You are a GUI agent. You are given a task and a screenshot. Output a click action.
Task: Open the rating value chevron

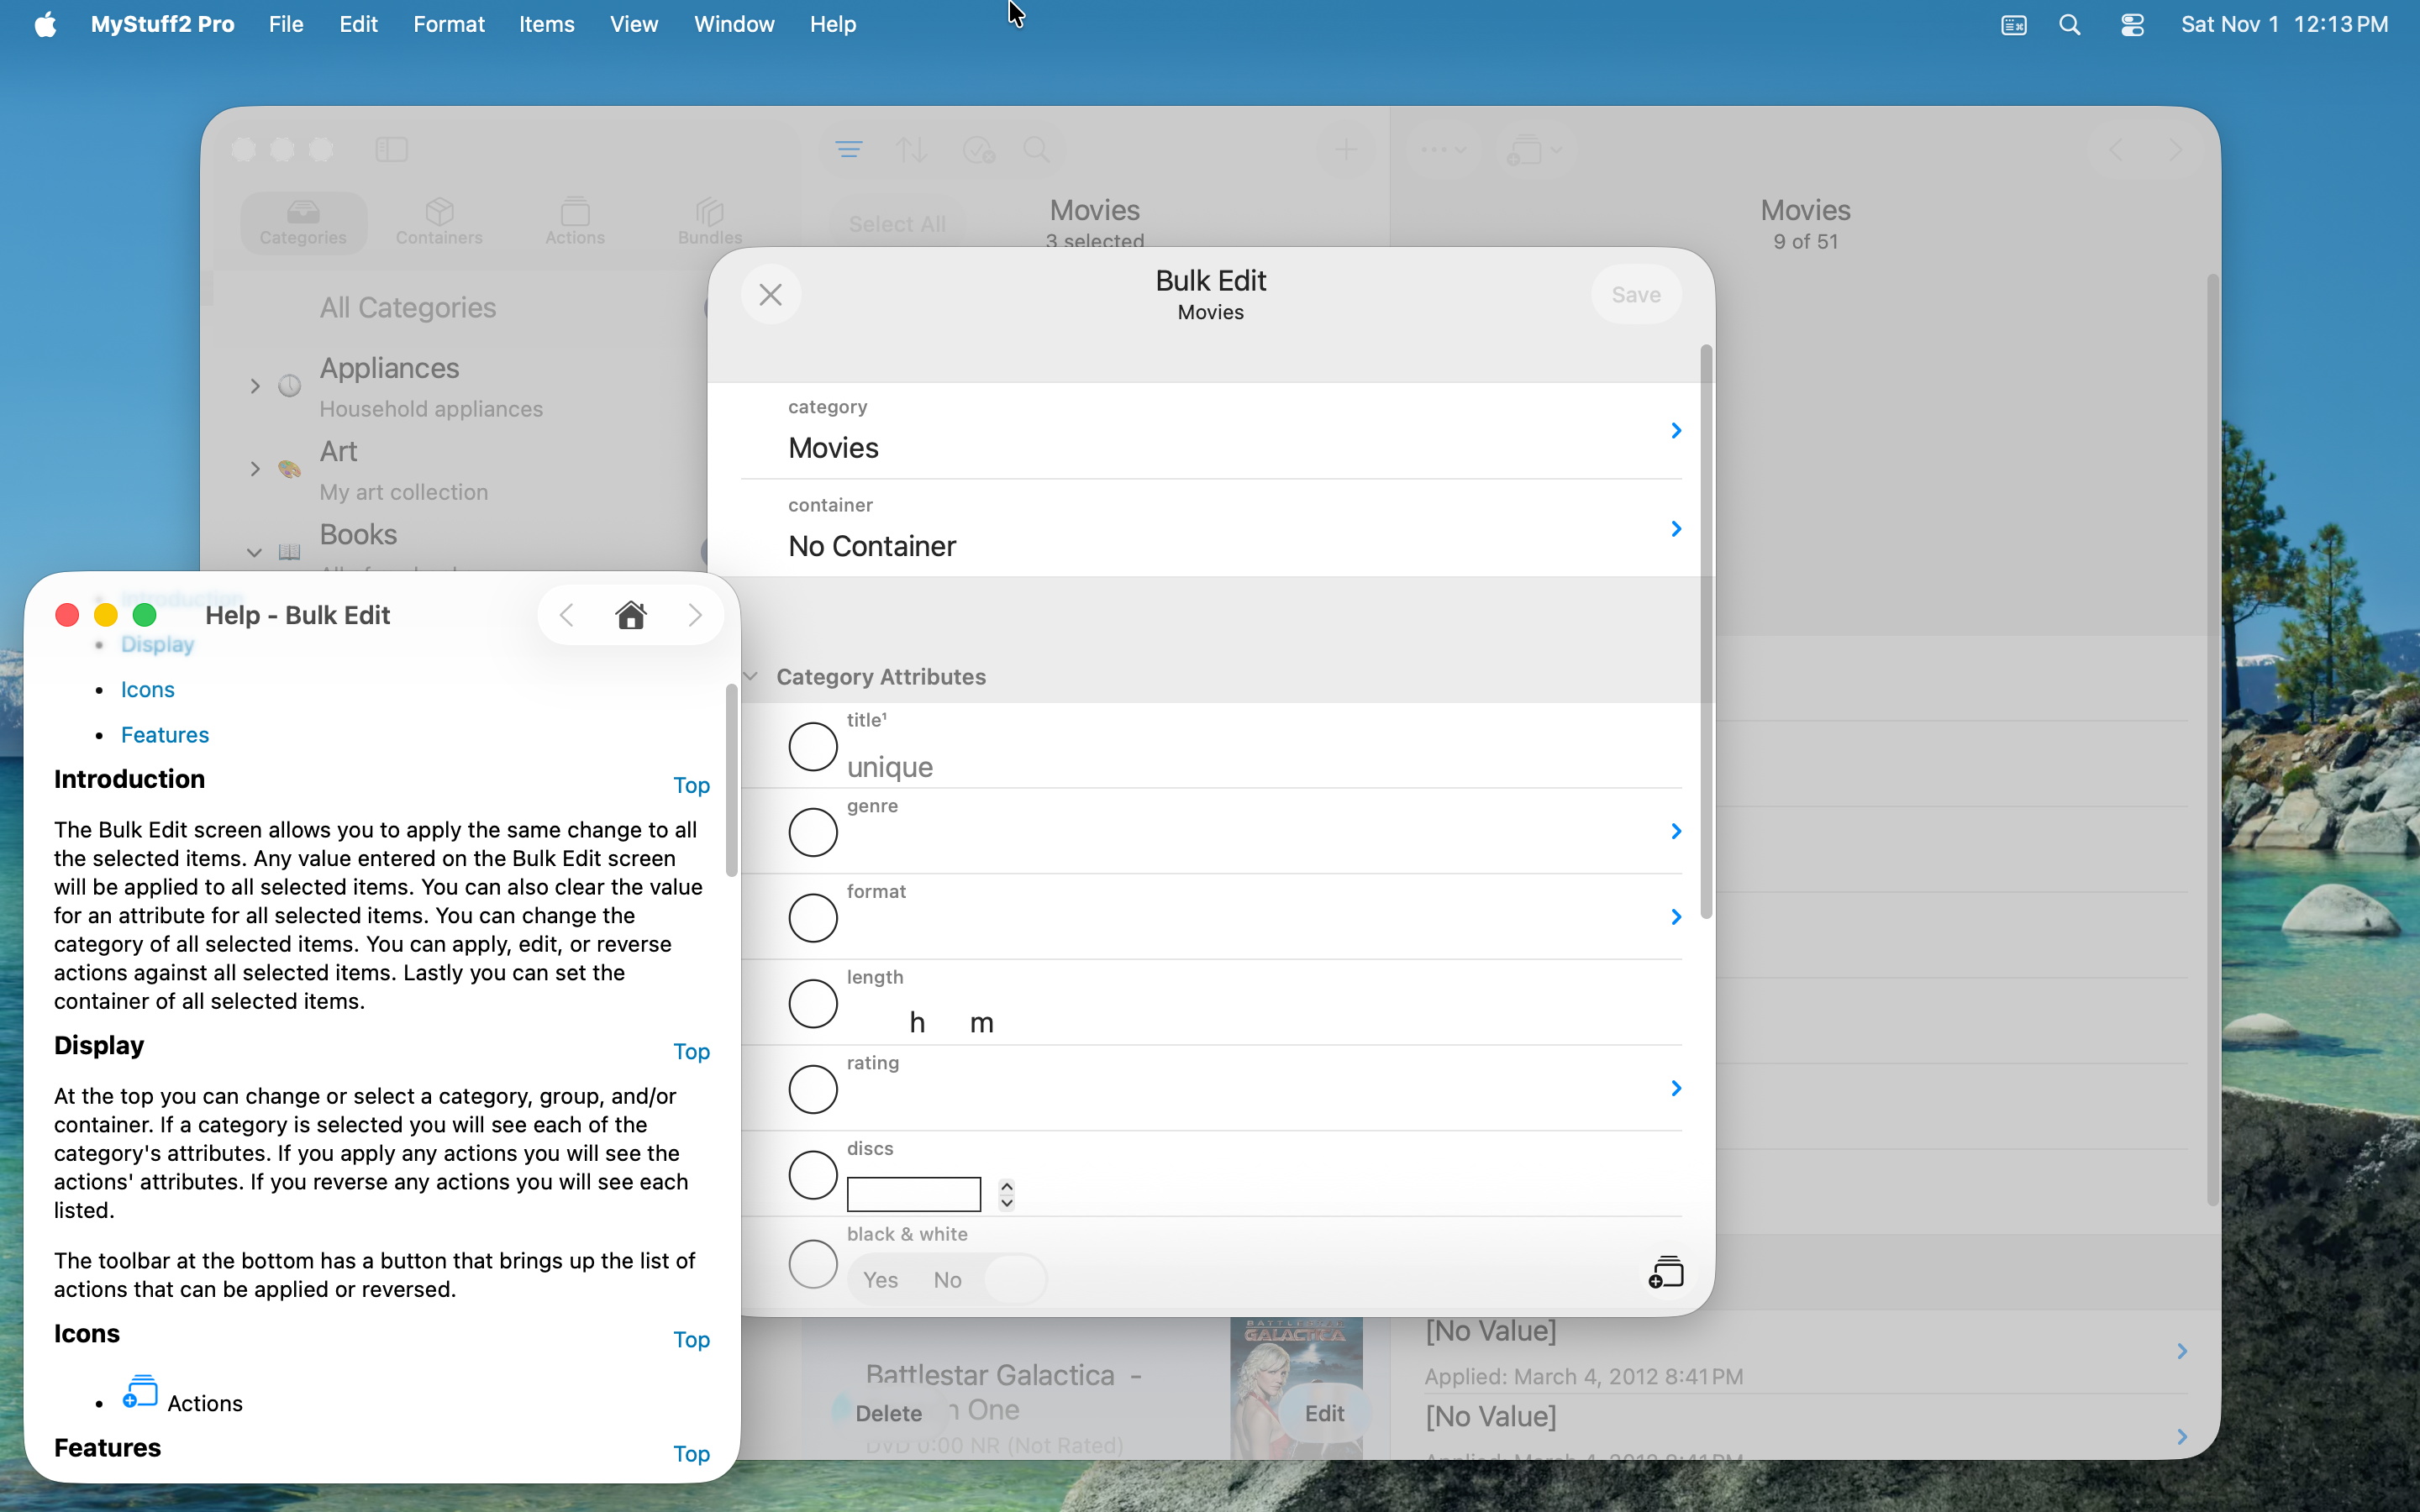click(1676, 1089)
